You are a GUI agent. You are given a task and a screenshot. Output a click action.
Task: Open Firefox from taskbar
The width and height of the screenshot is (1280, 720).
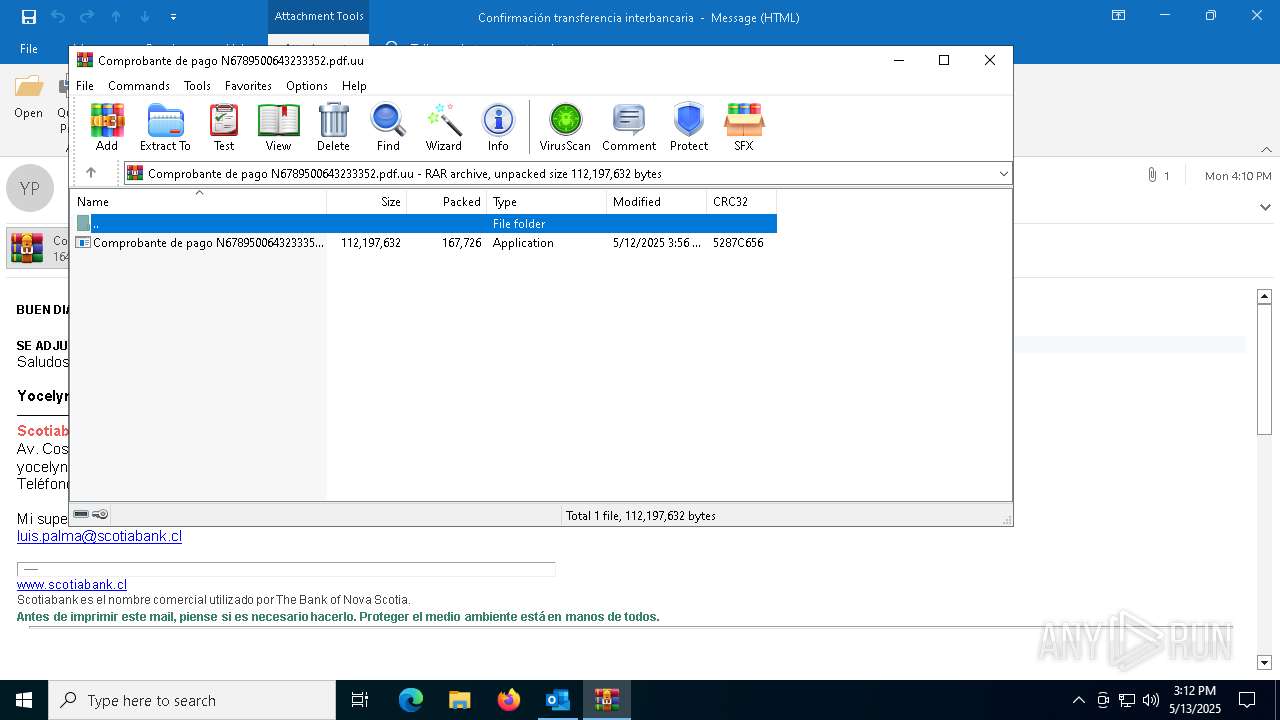pyautogui.click(x=509, y=700)
